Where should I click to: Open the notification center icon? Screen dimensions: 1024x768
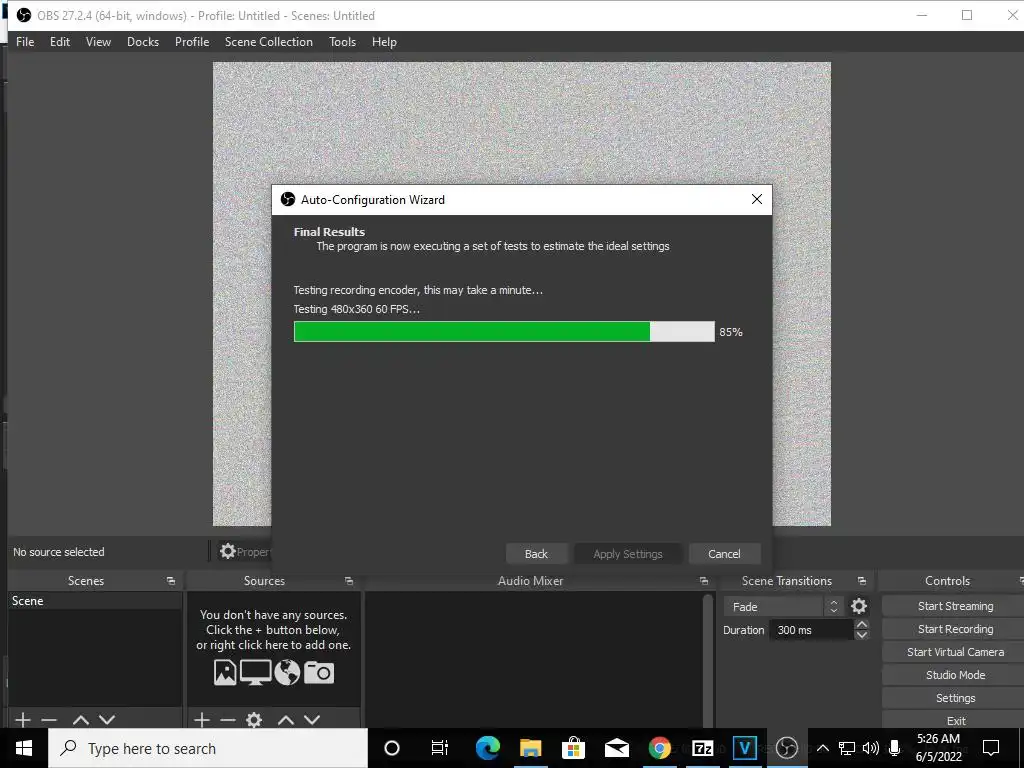coord(991,748)
